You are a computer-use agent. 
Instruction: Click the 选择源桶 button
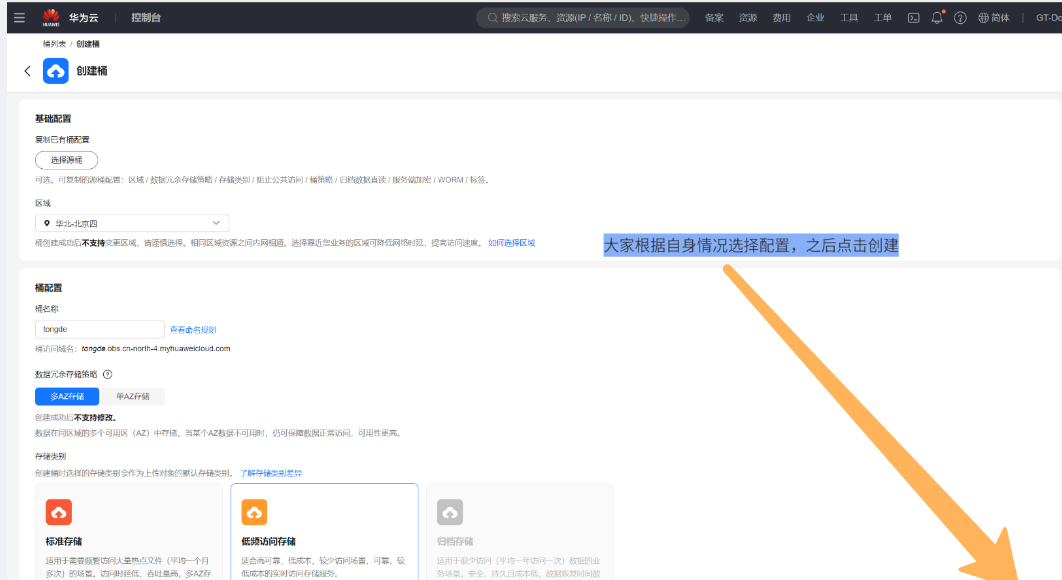tap(67, 160)
